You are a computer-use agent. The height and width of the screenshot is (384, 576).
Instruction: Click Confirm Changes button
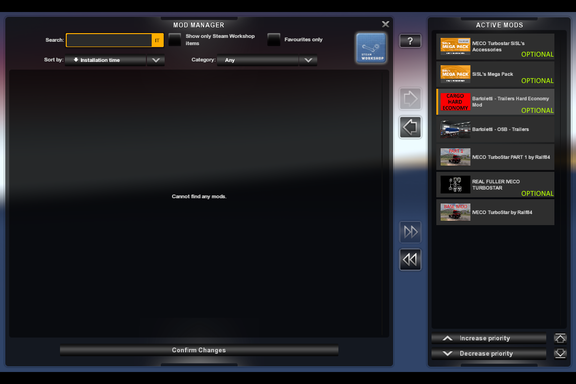(x=199, y=350)
